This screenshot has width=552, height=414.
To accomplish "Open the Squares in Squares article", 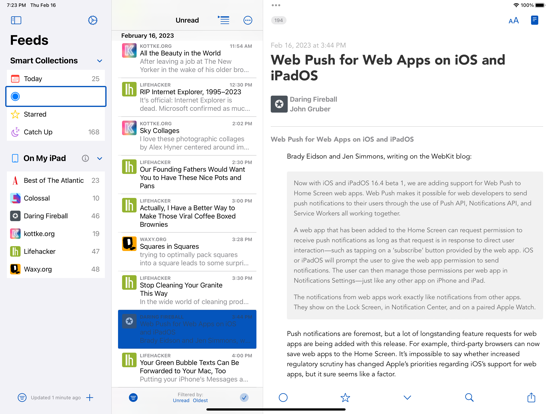I will (187, 252).
